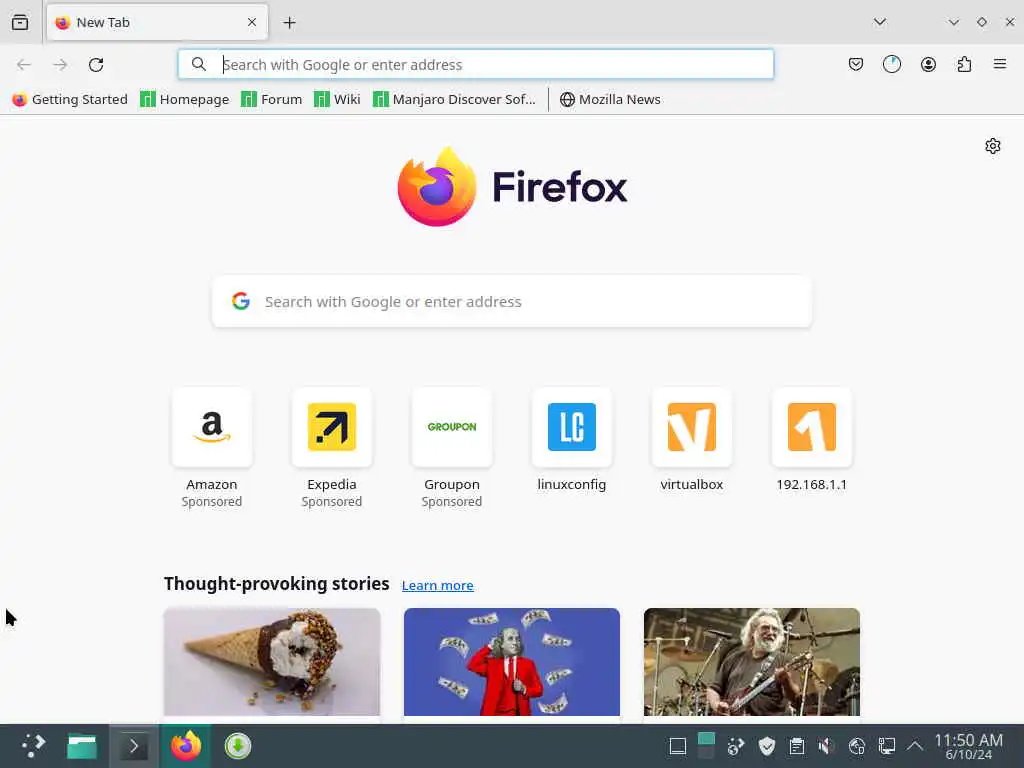
Task: Open the file manager taskbar icon
Action: (x=82, y=746)
